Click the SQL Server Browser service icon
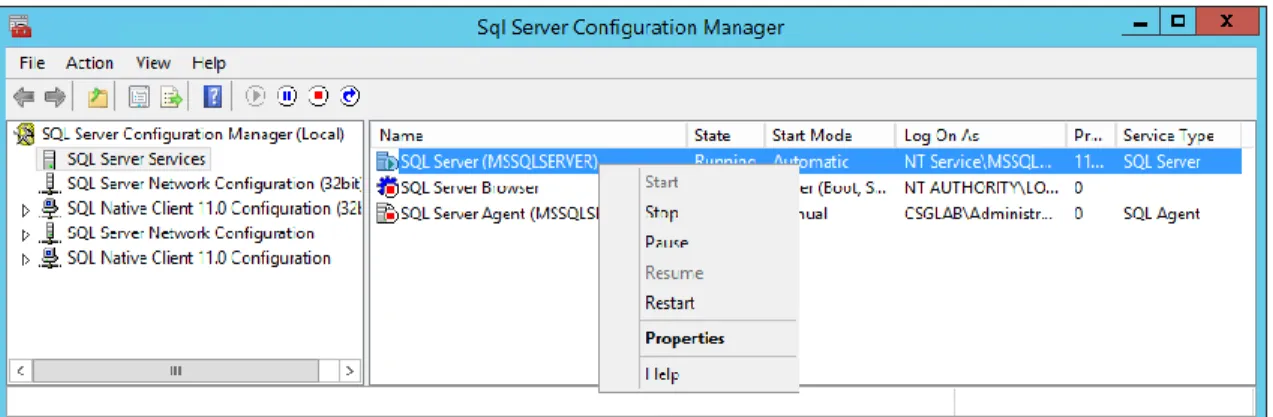Image resolution: width=1273 pixels, height=417 pixels. 387,186
